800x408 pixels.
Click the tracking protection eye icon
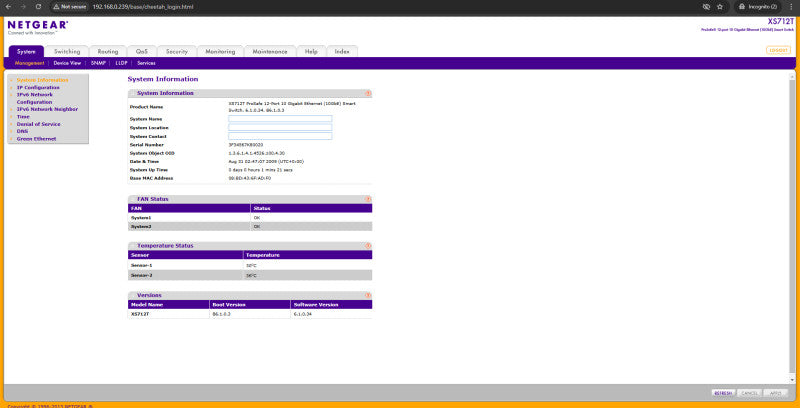707,7
